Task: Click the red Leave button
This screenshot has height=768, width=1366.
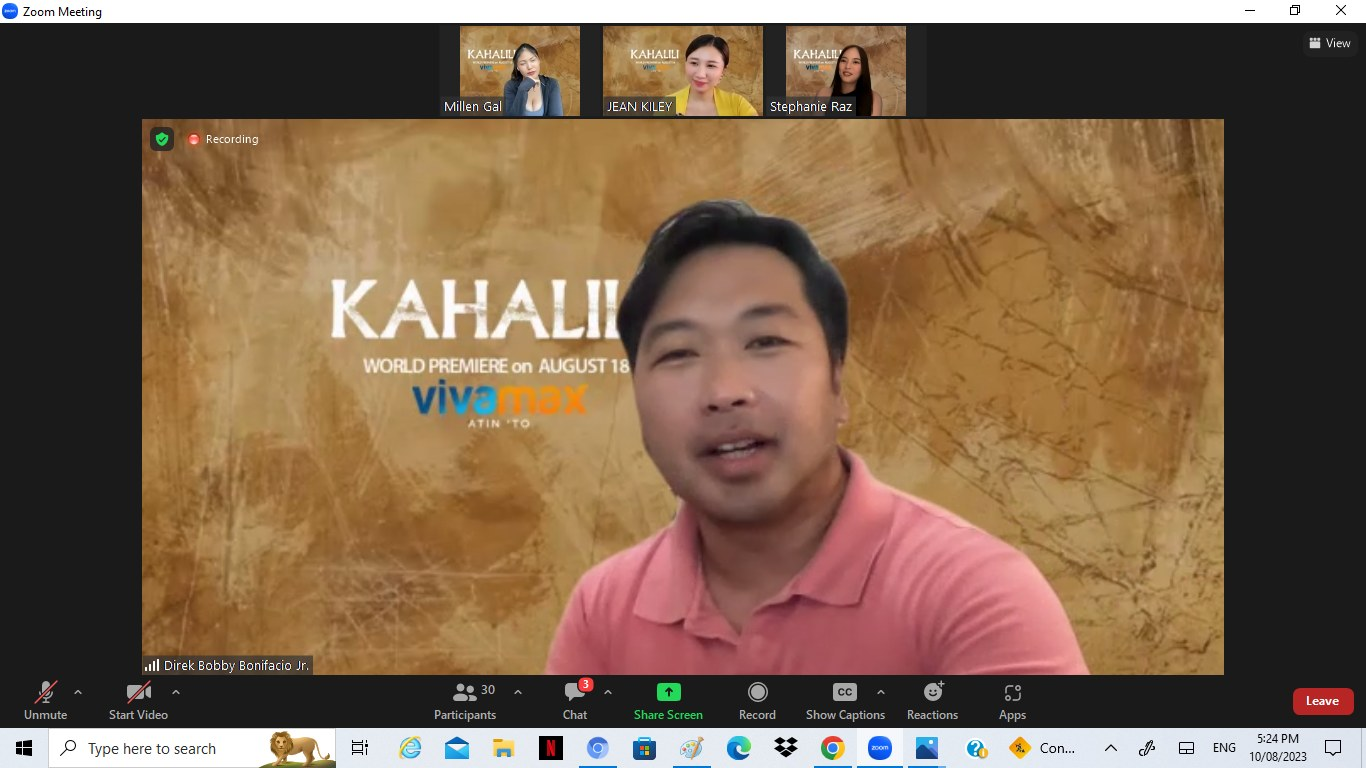Action: (x=1322, y=701)
